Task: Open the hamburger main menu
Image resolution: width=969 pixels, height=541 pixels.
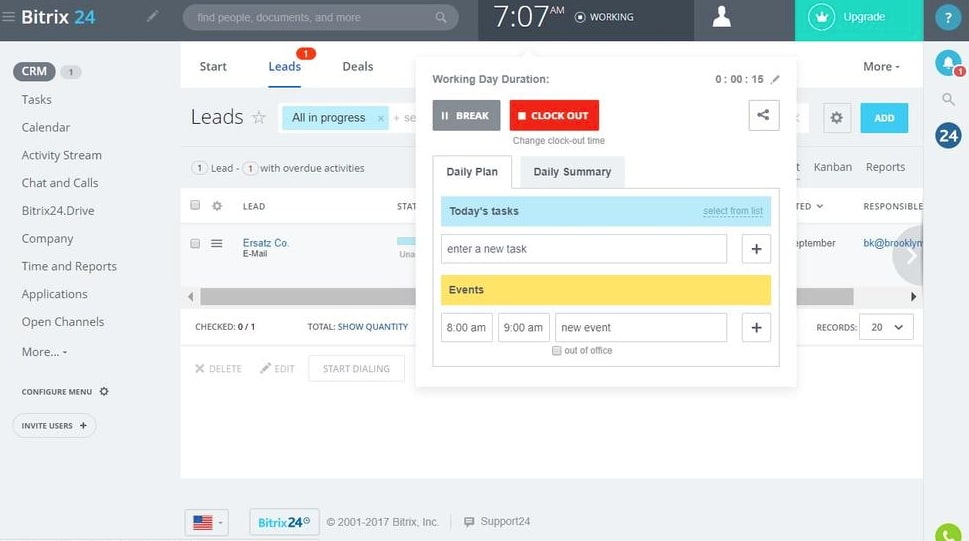Action: (x=8, y=17)
